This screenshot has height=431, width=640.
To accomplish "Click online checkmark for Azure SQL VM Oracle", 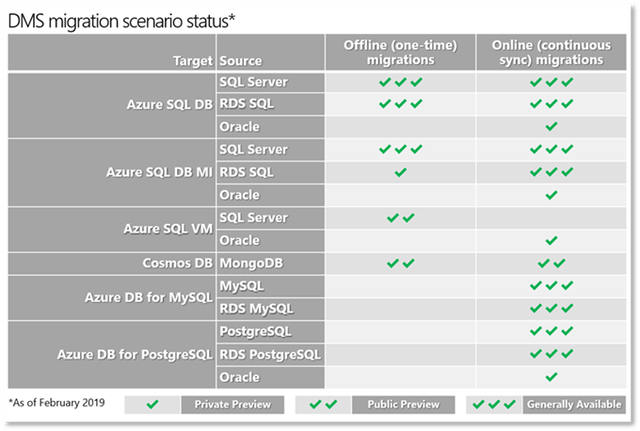I will (551, 240).
